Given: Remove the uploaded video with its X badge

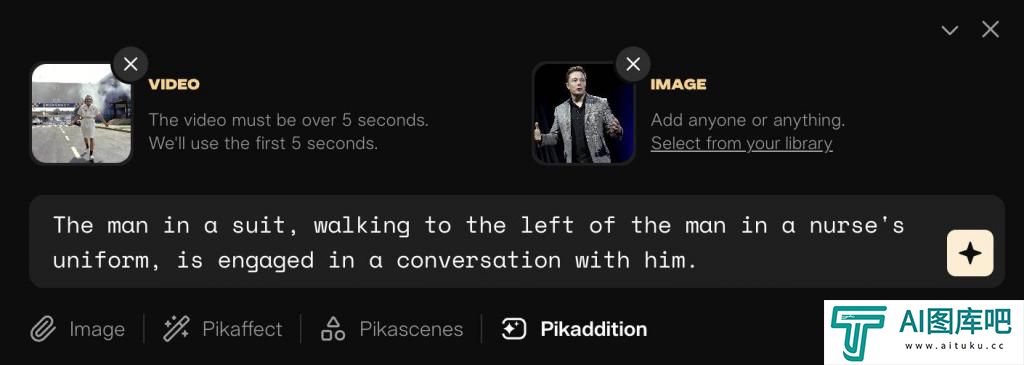Looking at the screenshot, I should click(131, 64).
